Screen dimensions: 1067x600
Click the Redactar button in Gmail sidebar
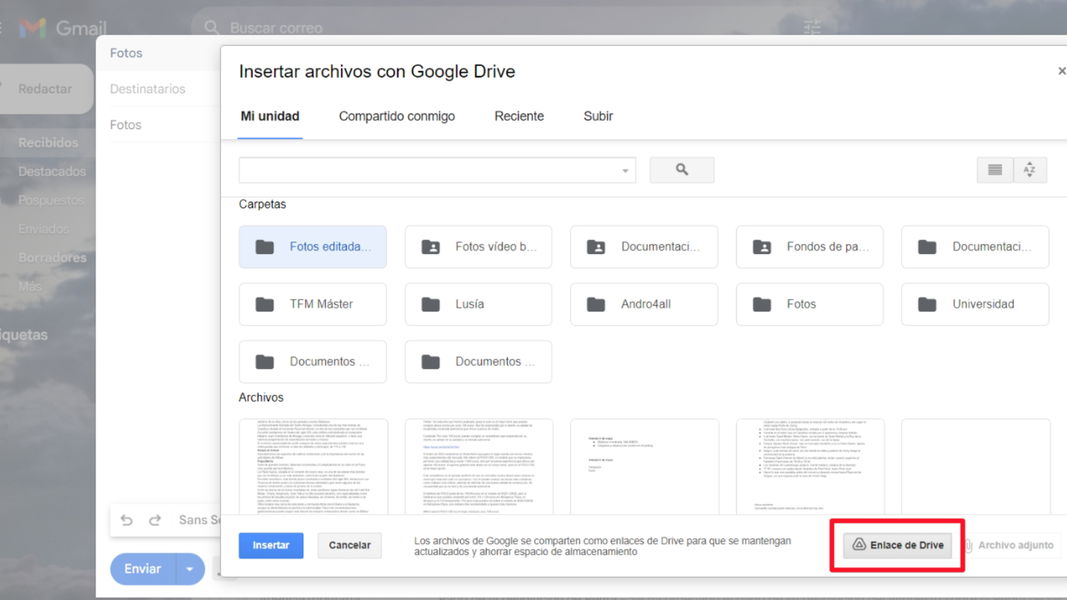coord(45,89)
